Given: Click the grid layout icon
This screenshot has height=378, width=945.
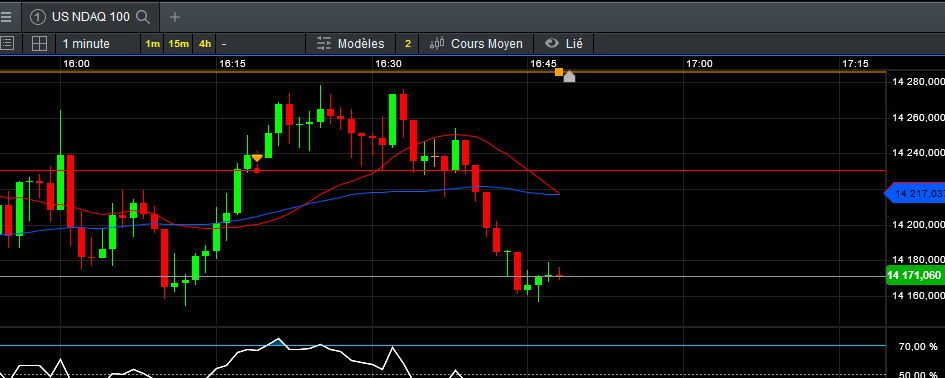Looking at the screenshot, I should point(39,43).
